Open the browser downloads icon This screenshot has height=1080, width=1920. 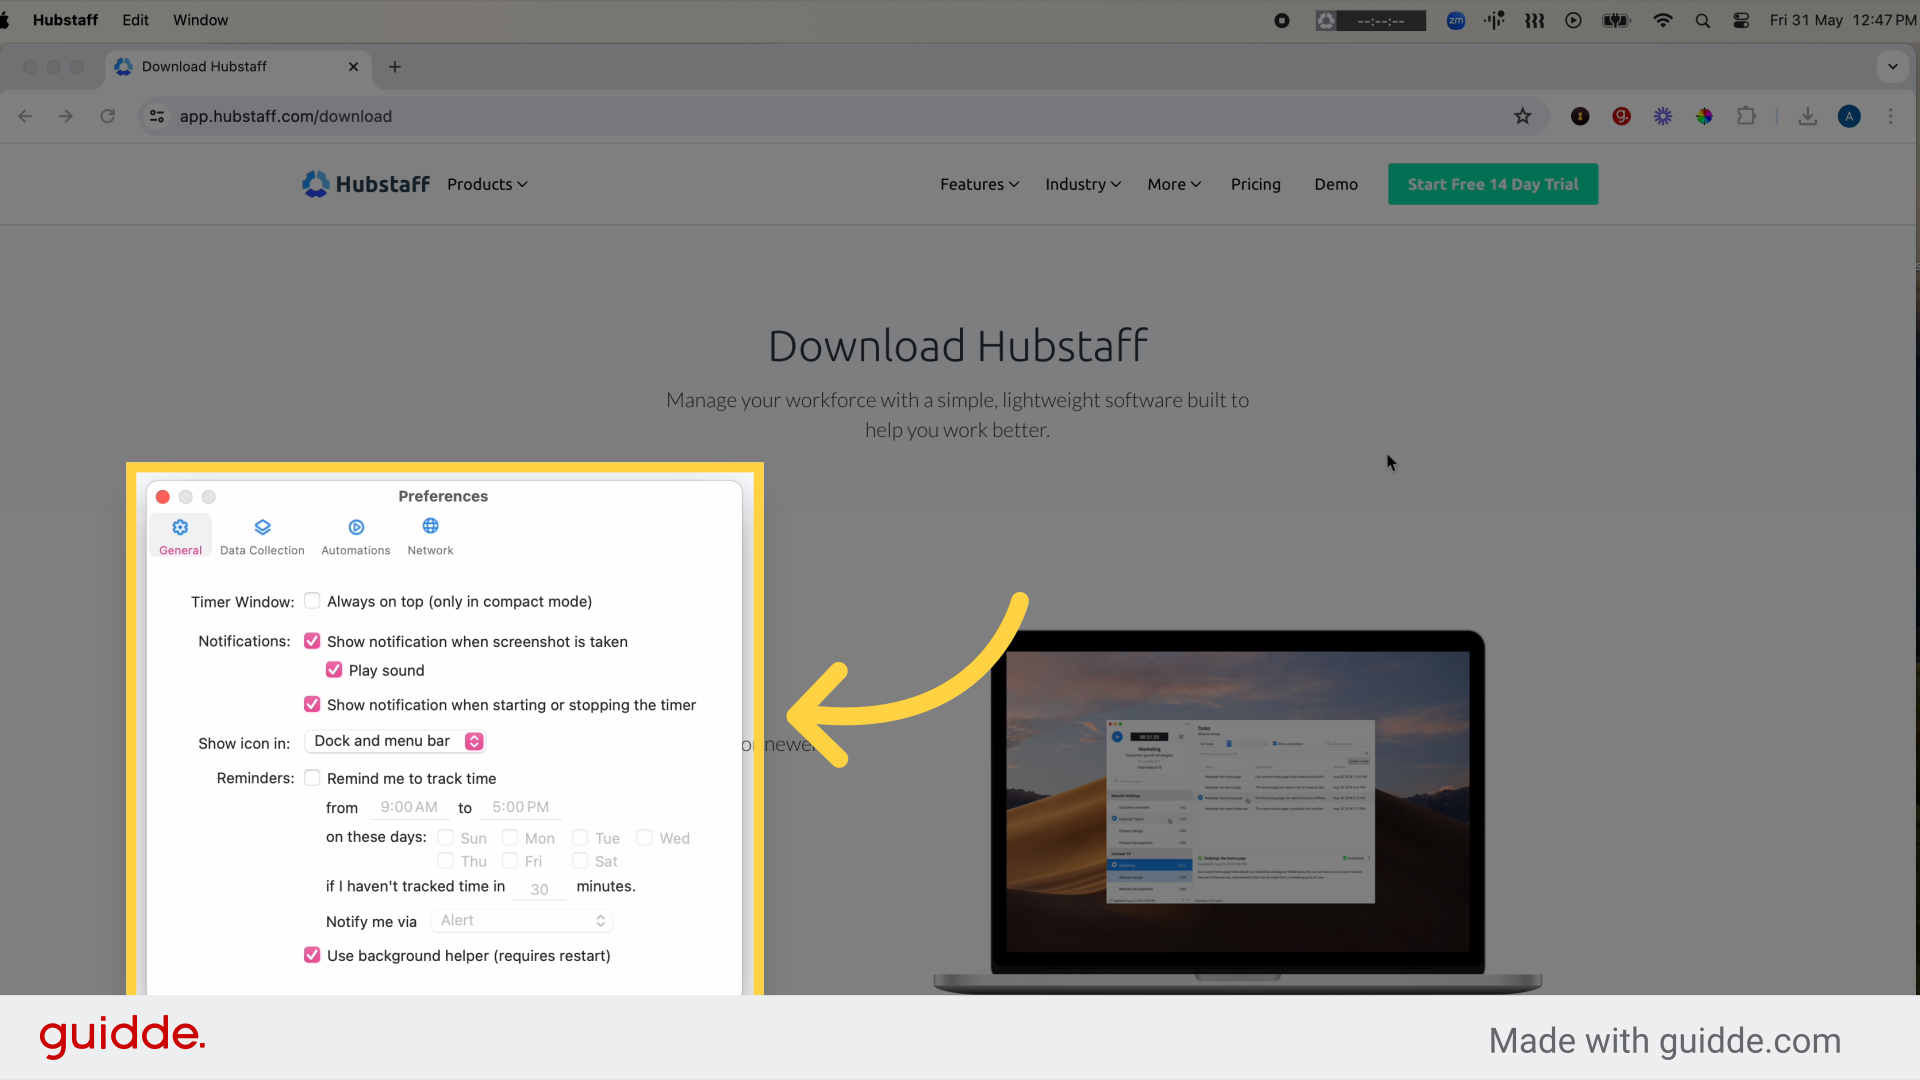[x=1807, y=117]
